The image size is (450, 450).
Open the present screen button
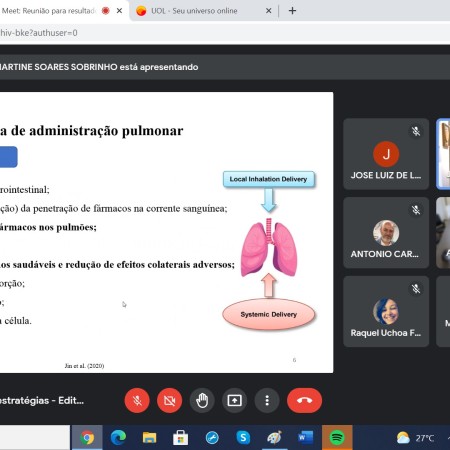(x=234, y=400)
